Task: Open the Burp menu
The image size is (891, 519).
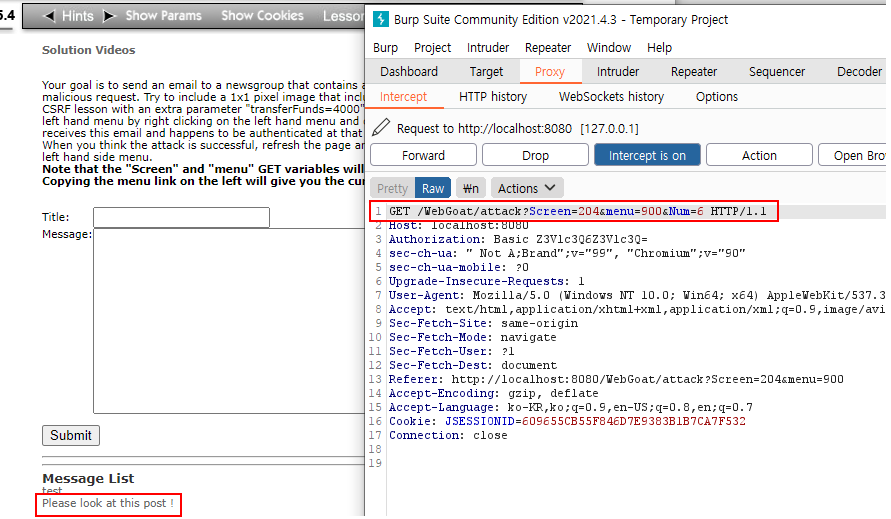Action: (385, 48)
